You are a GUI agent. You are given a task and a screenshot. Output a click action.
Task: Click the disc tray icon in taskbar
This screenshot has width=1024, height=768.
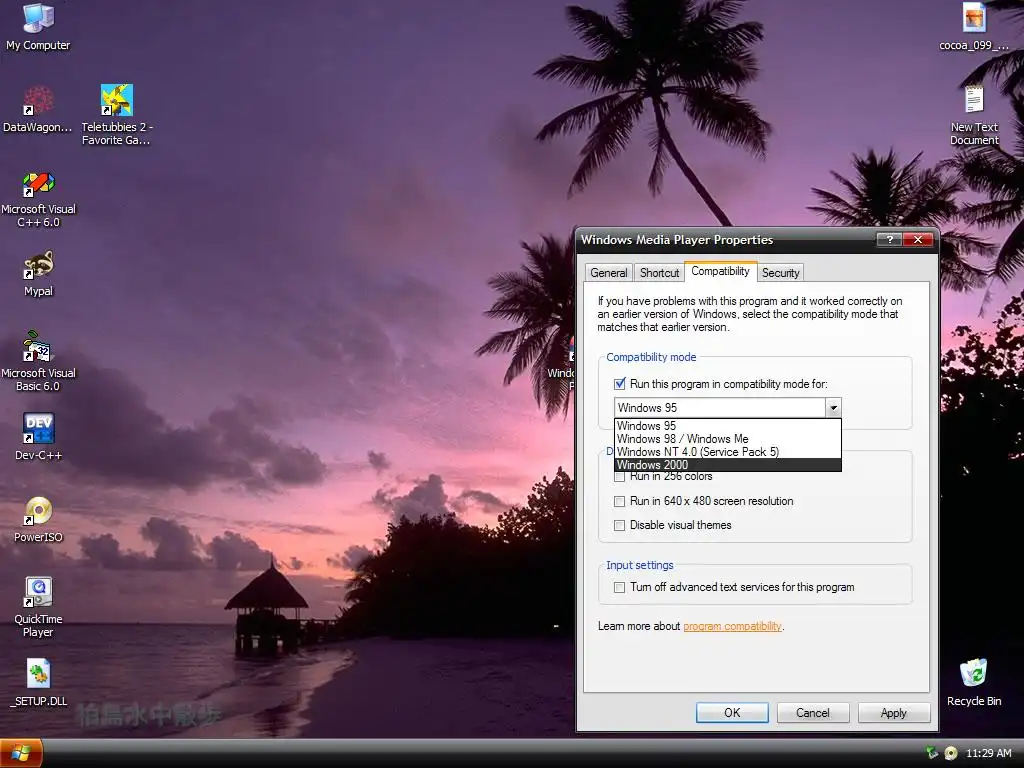[x=952, y=753]
